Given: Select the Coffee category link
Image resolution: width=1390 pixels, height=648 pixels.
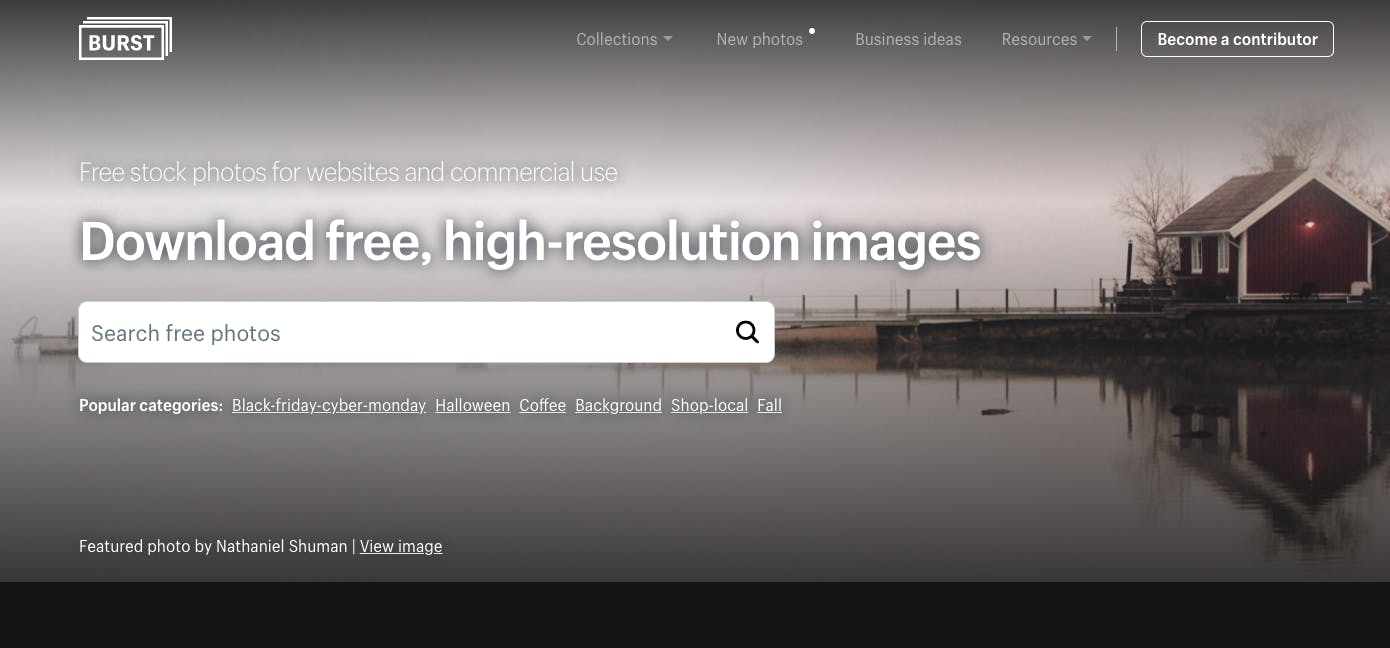Looking at the screenshot, I should coord(542,405).
